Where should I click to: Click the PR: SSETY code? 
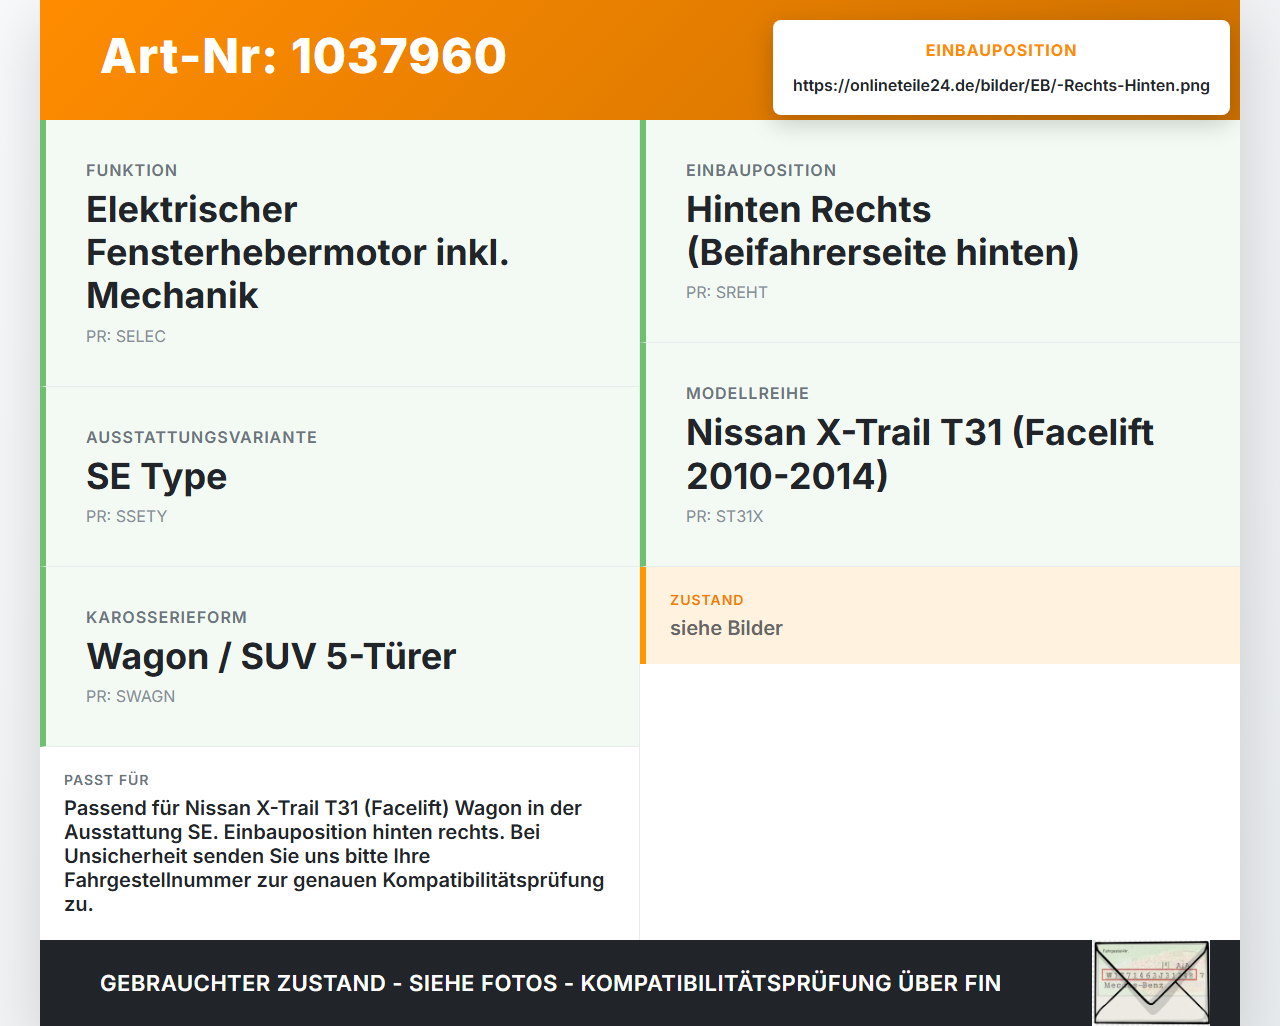pos(127,517)
